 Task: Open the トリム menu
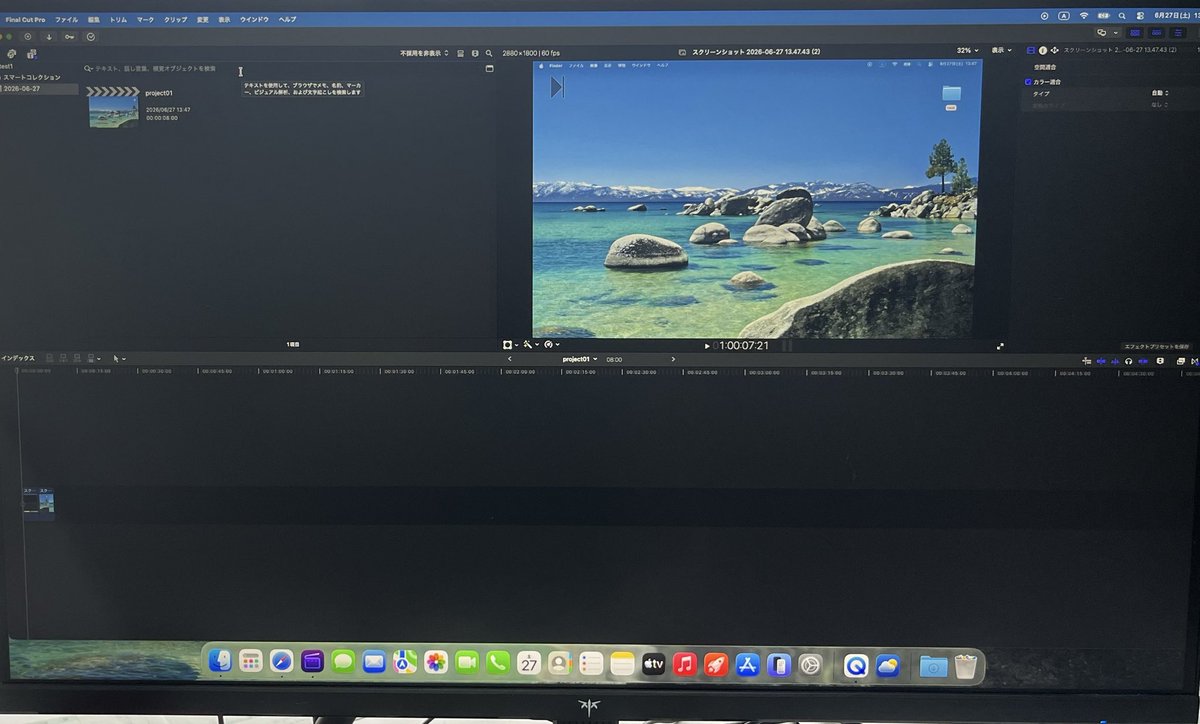[118, 19]
